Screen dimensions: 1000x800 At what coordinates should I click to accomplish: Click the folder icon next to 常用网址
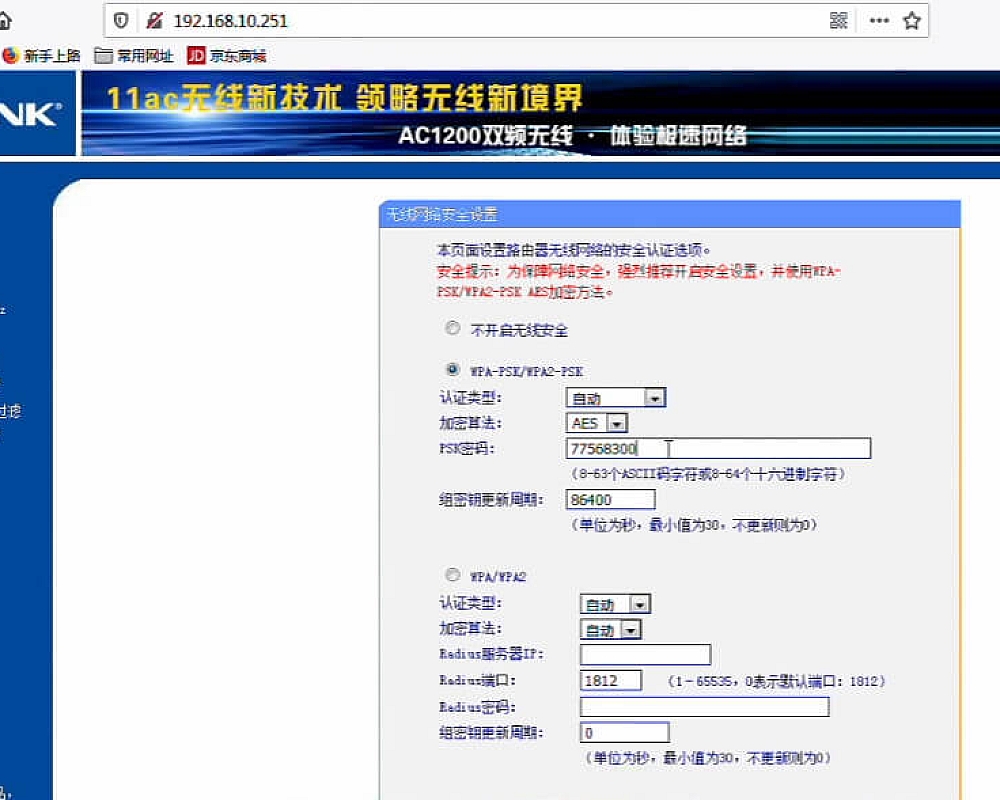click(x=103, y=56)
